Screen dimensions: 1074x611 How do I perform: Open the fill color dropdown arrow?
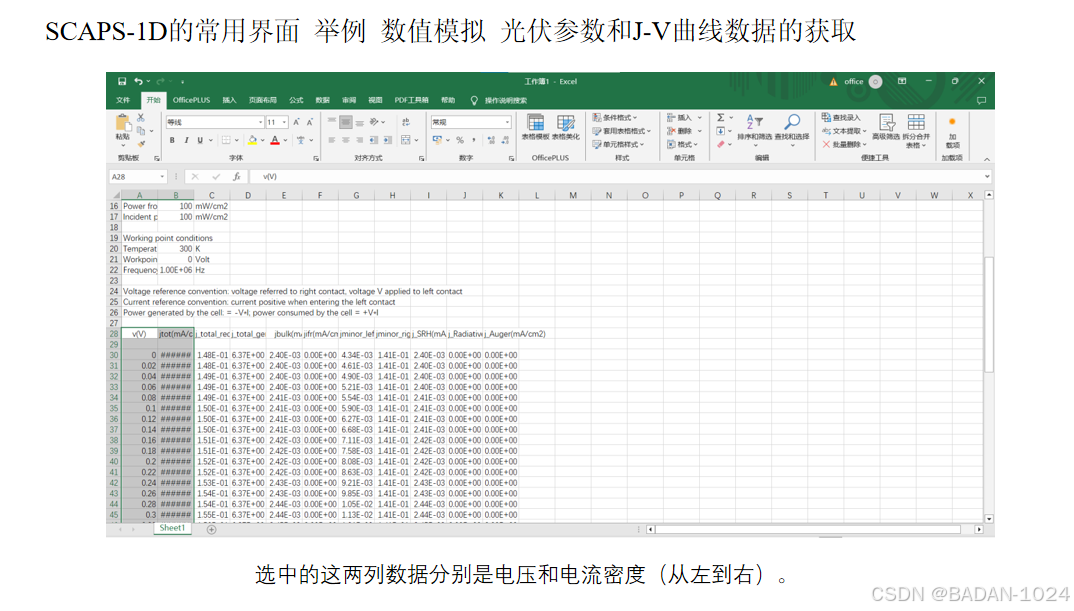click(262, 140)
